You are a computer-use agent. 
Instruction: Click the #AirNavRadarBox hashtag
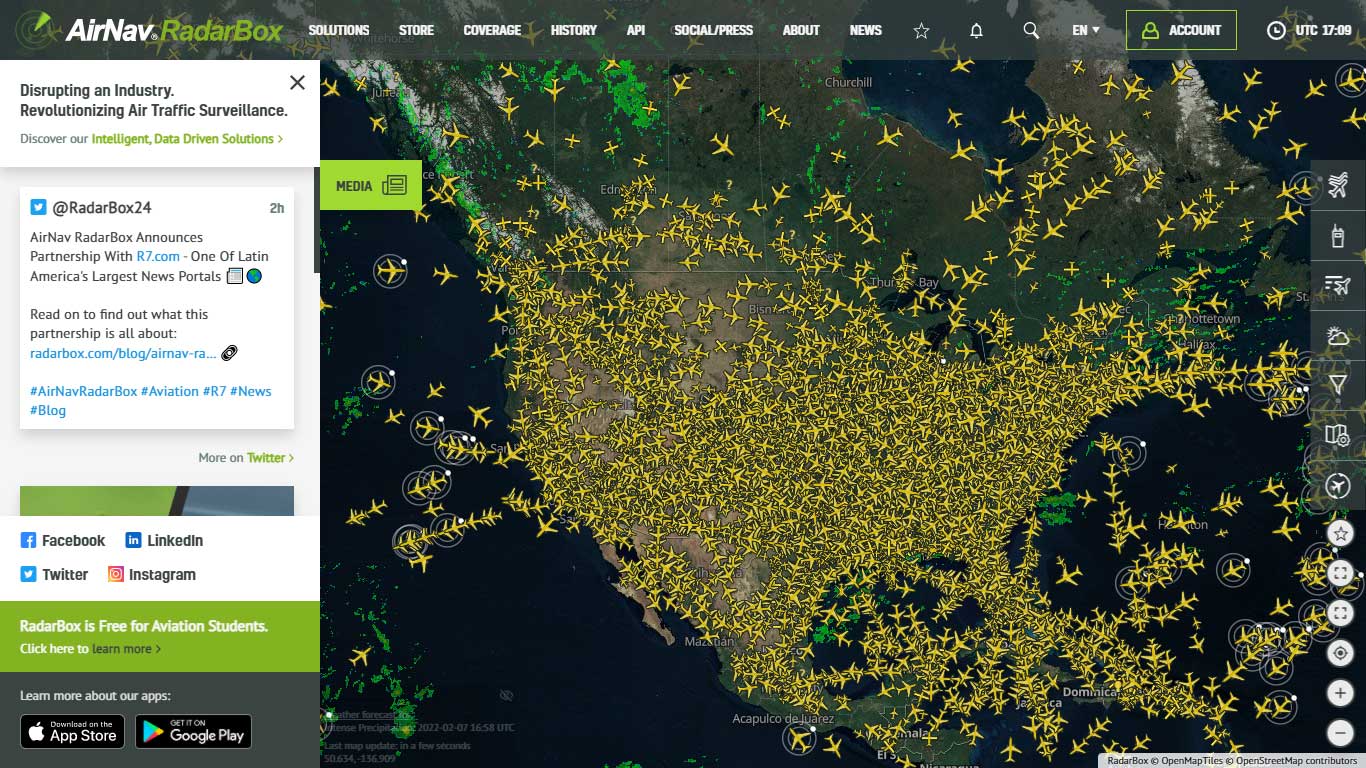click(x=83, y=391)
